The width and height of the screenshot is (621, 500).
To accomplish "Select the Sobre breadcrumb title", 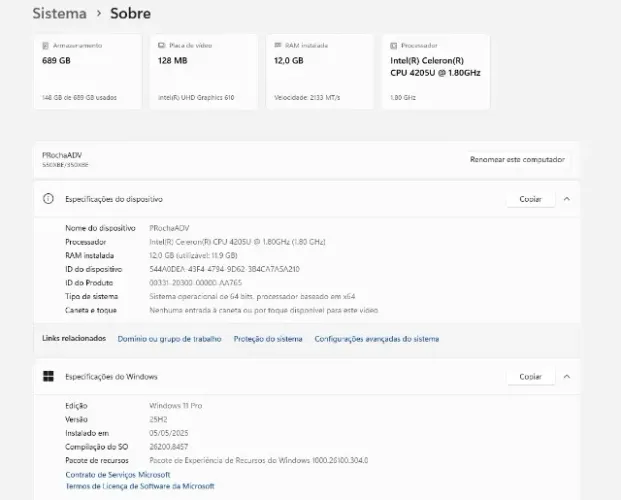I will 130,13.
